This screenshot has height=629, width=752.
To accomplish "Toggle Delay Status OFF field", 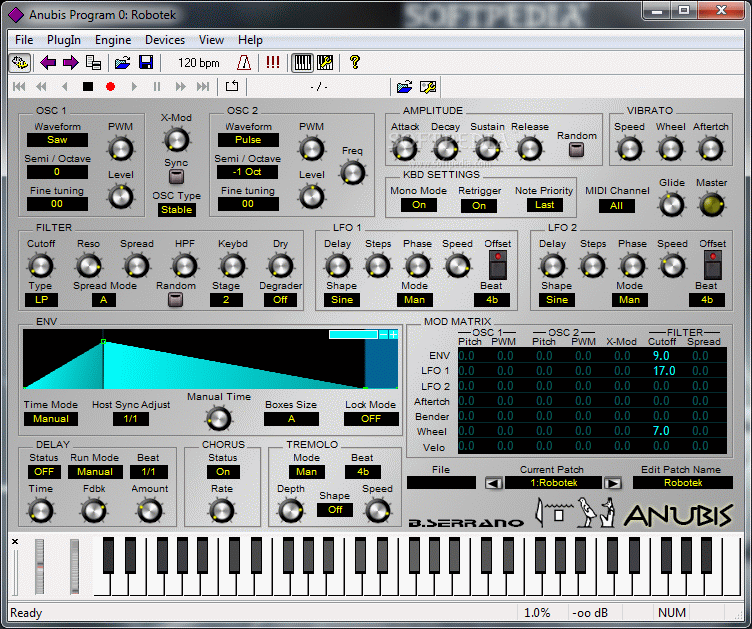I will 44,472.
